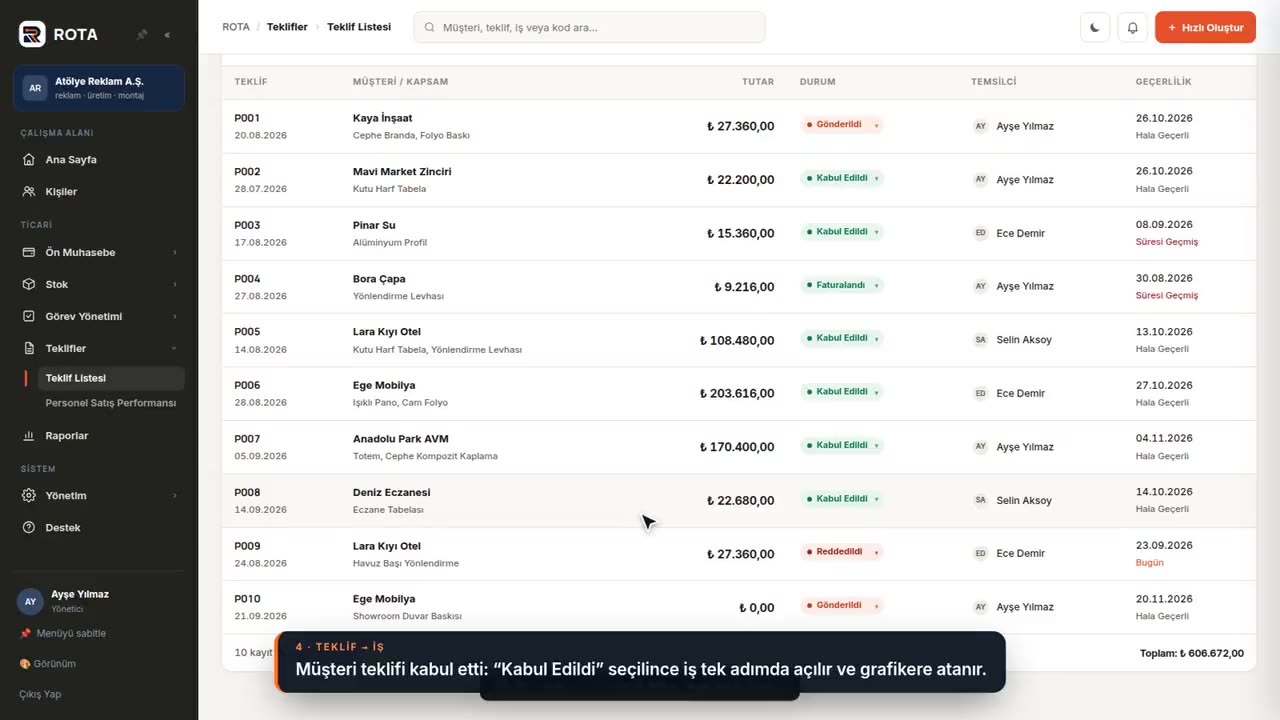Expand the Ön Muhasebe menu
1280x720 pixels.
click(100, 253)
